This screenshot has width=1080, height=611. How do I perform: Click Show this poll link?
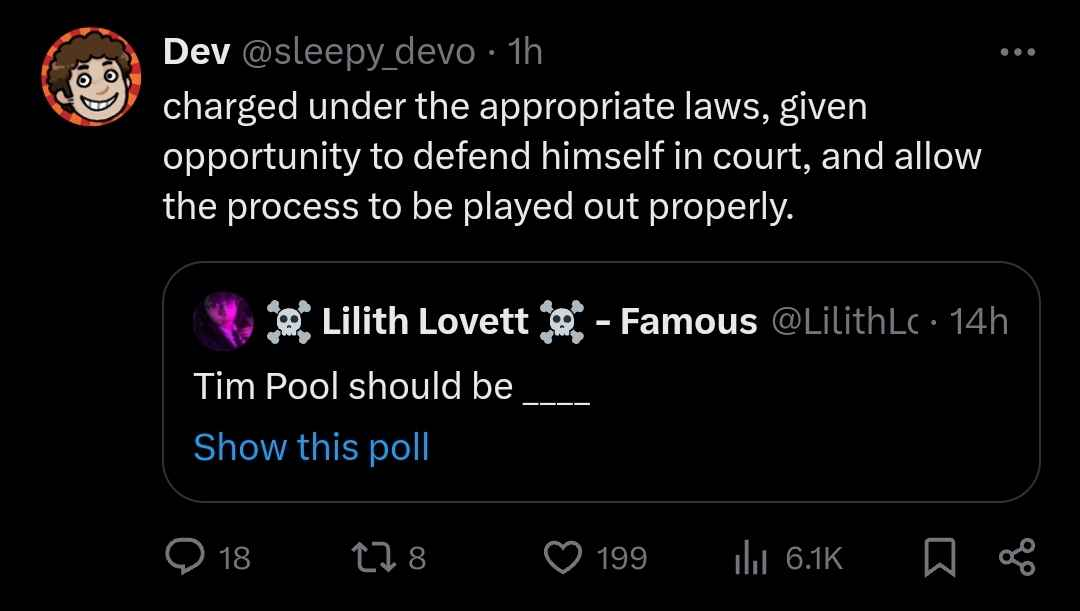311,446
